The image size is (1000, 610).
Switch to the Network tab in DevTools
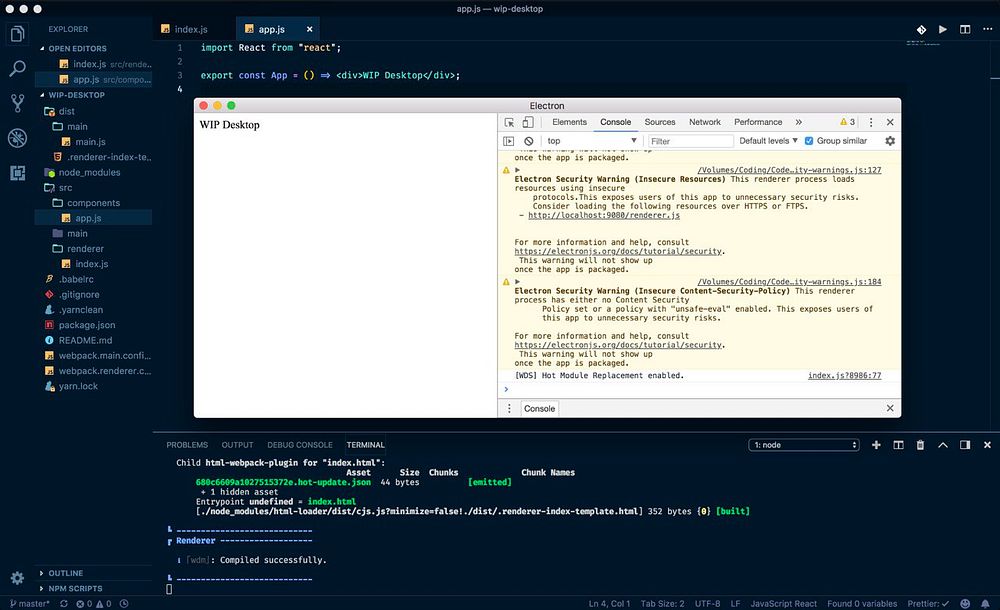coord(704,122)
